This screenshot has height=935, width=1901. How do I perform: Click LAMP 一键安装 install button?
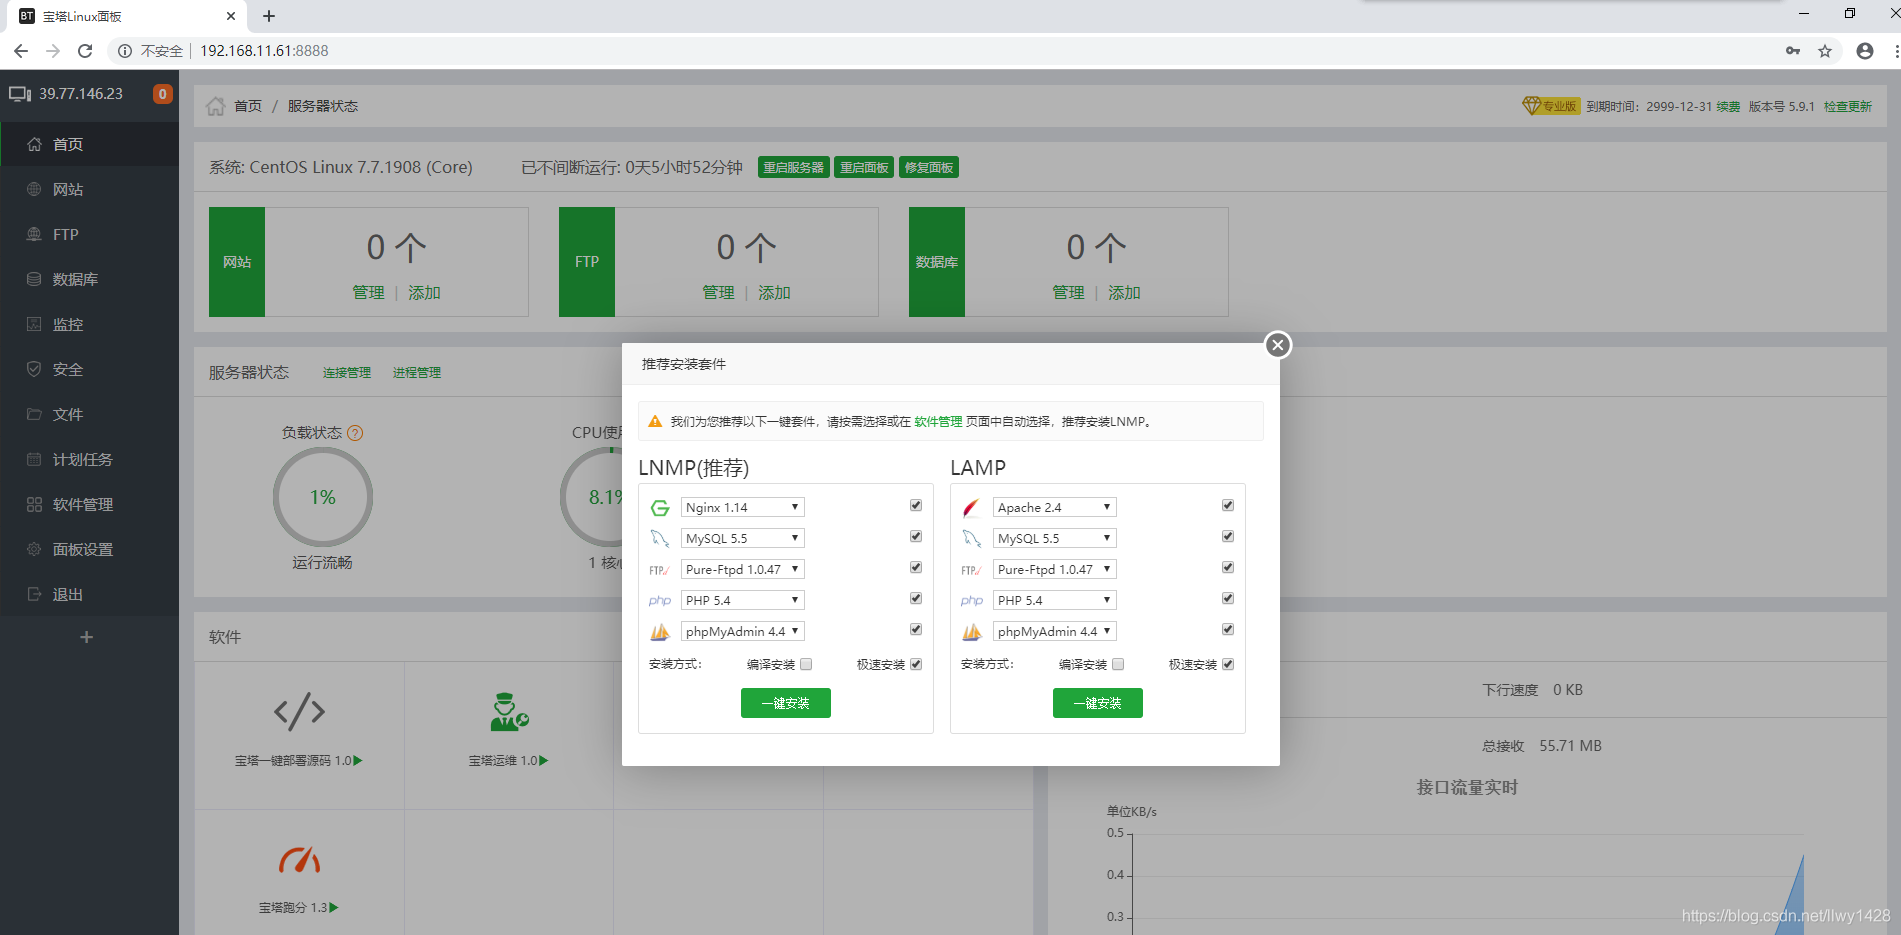(1098, 703)
